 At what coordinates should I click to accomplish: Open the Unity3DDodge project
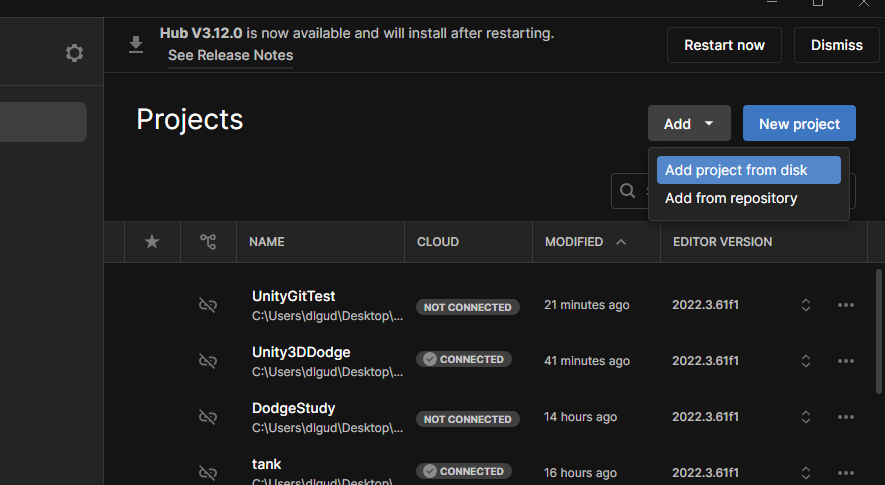(x=301, y=352)
